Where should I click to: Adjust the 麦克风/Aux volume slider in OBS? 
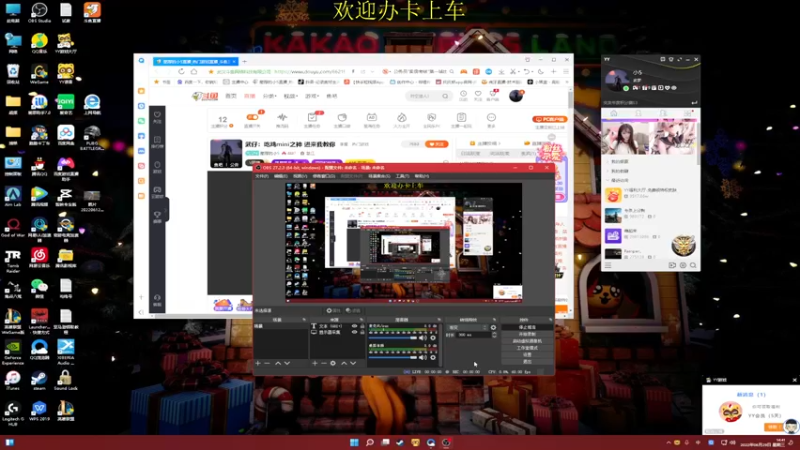click(393, 338)
